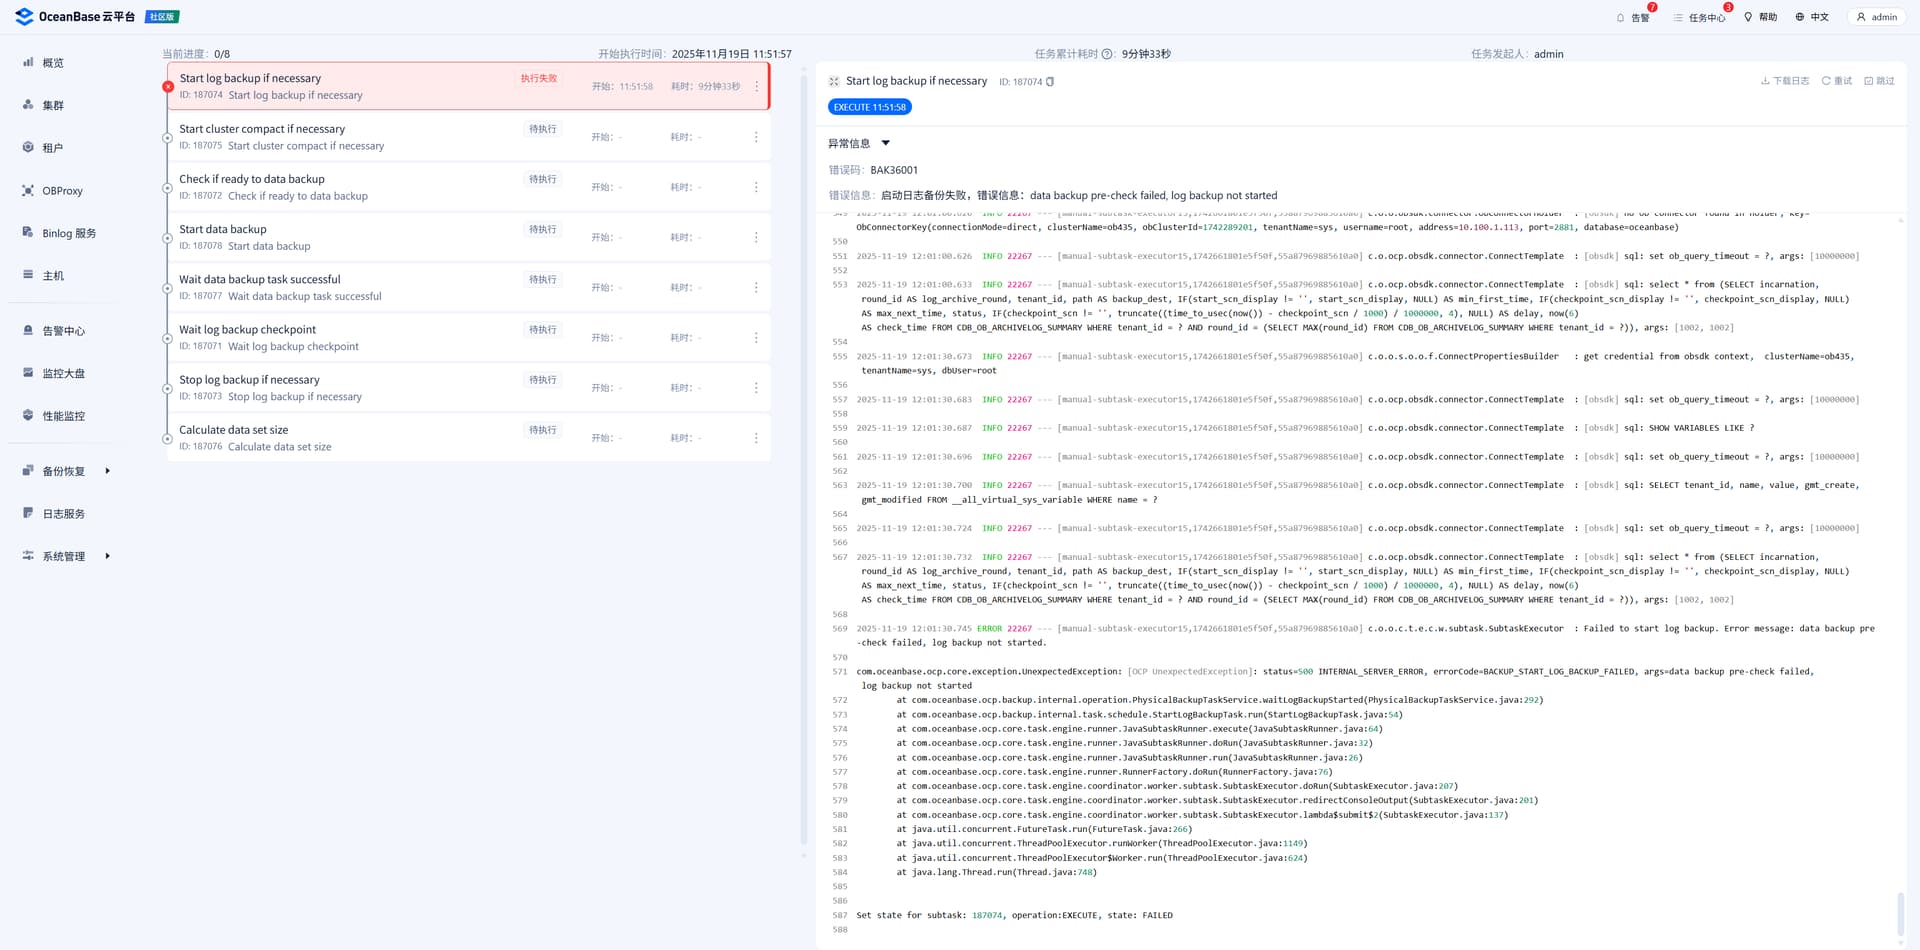This screenshot has height=950, width=1920.
Task: Collapse the 异常信息 section arrow
Action: pos(885,143)
